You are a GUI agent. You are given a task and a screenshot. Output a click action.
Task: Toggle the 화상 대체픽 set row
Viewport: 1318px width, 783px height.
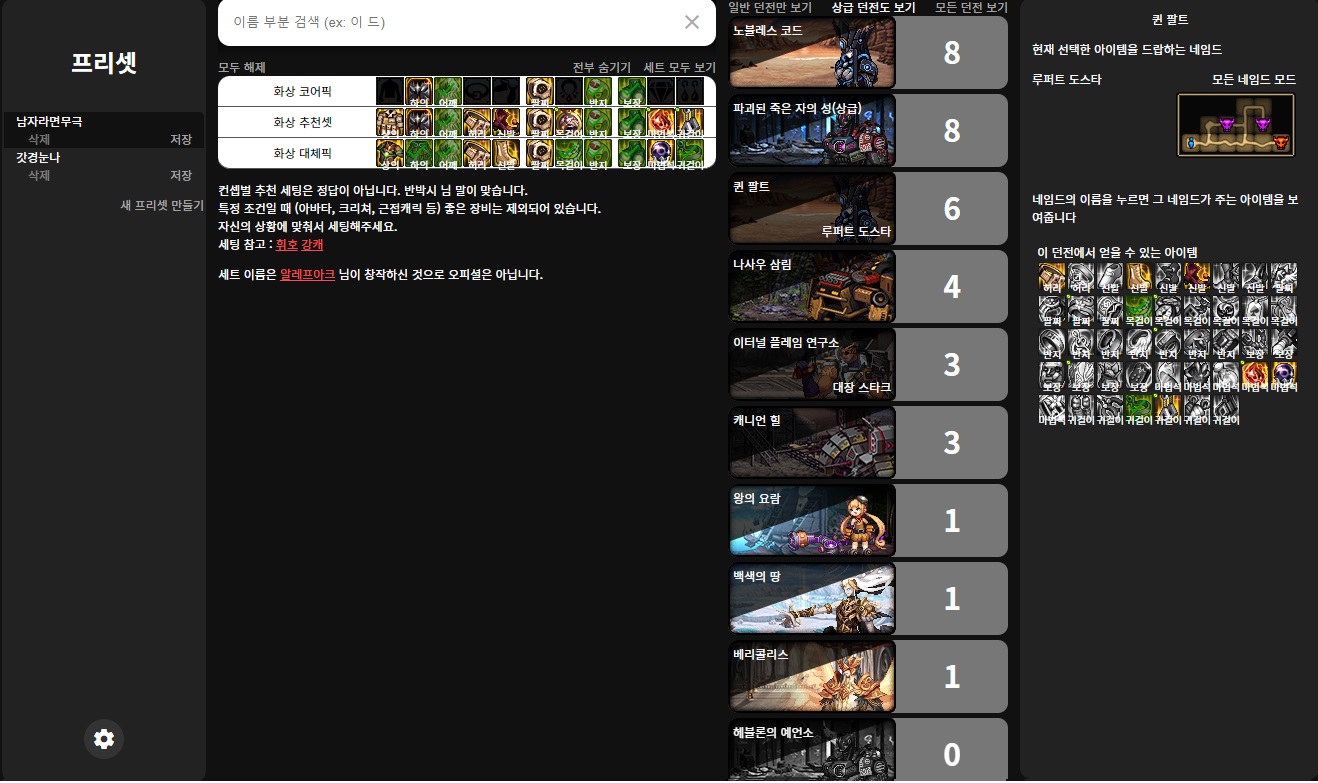296,153
